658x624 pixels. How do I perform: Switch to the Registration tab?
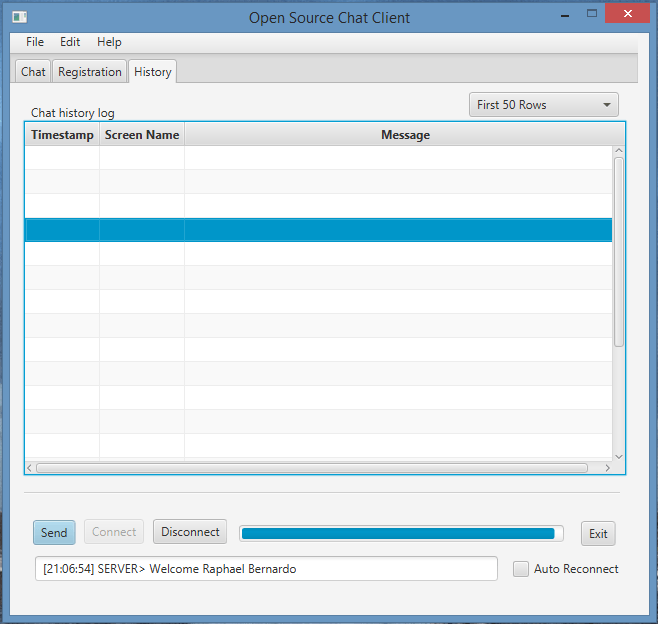pyautogui.click(x=89, y=72)
